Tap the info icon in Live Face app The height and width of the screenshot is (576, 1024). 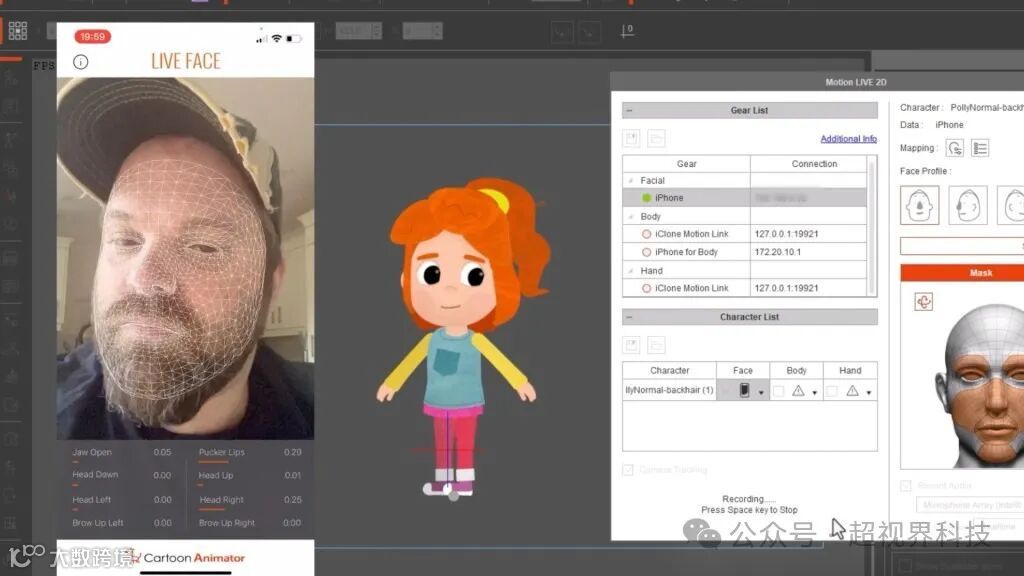[80, 62]
